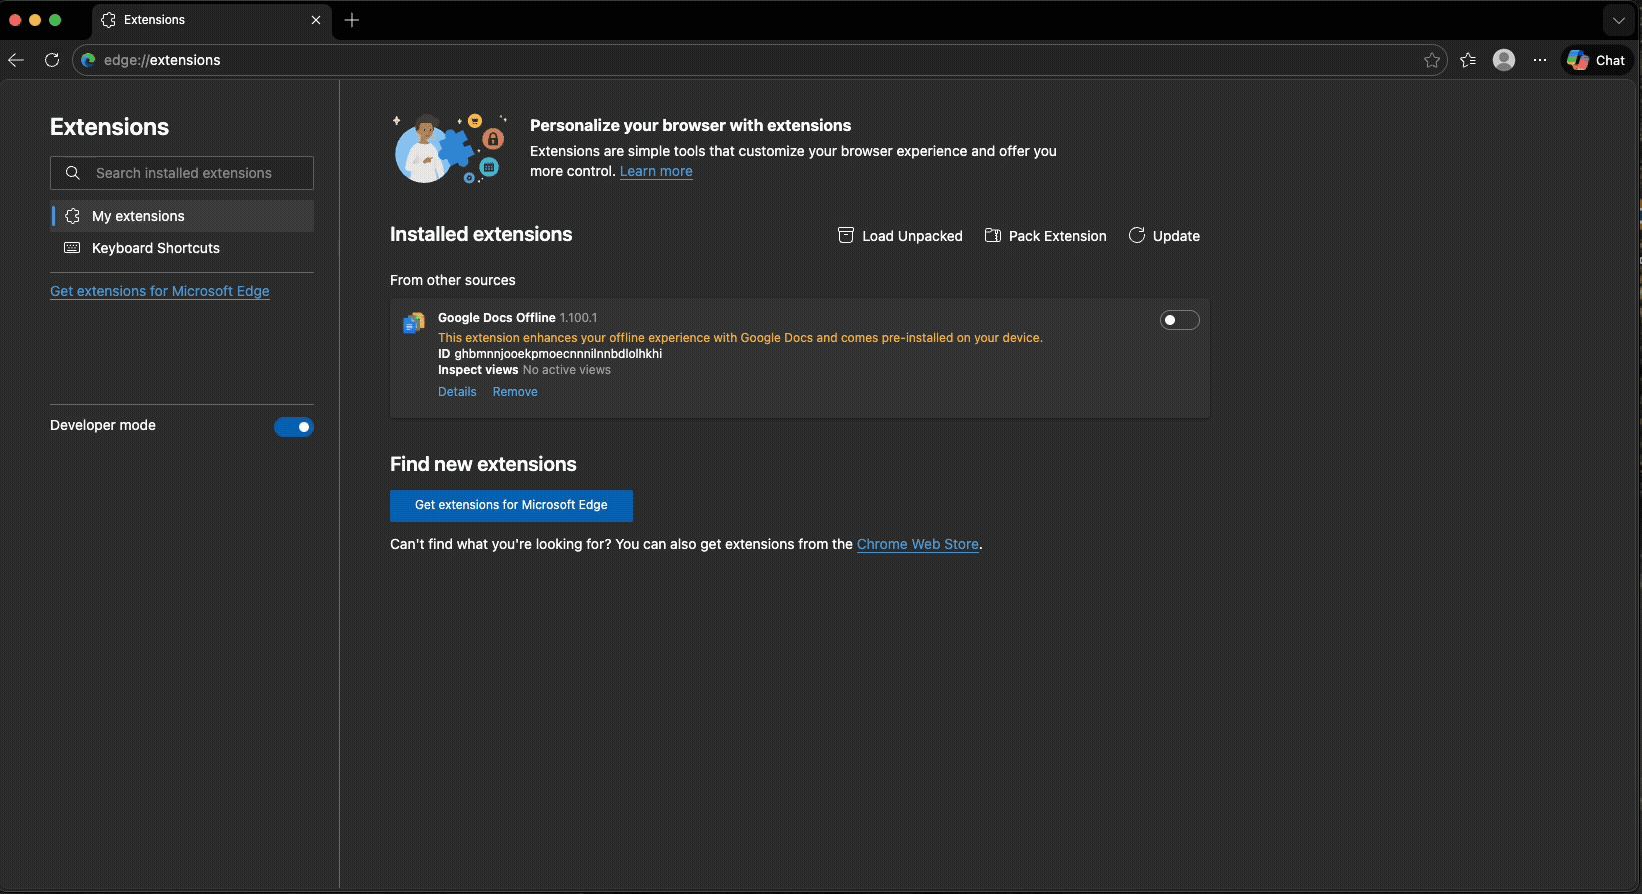Click the puzzle icon beside My extensions

(x=72, y=216)
